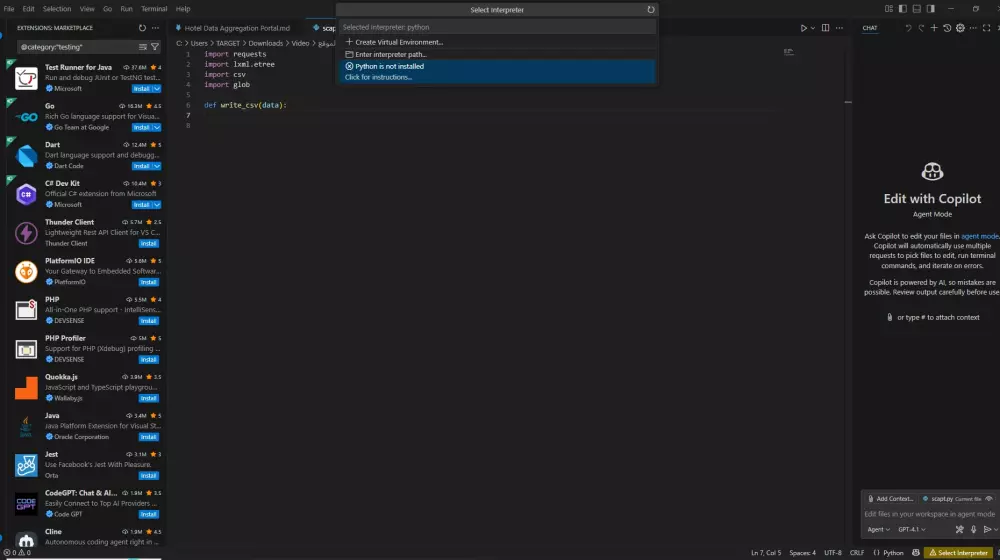Click Add Context button in chat
Image resolution: width=1000 pixels, height=560 pixels.
pyautogui.click(x=890, y=499)
